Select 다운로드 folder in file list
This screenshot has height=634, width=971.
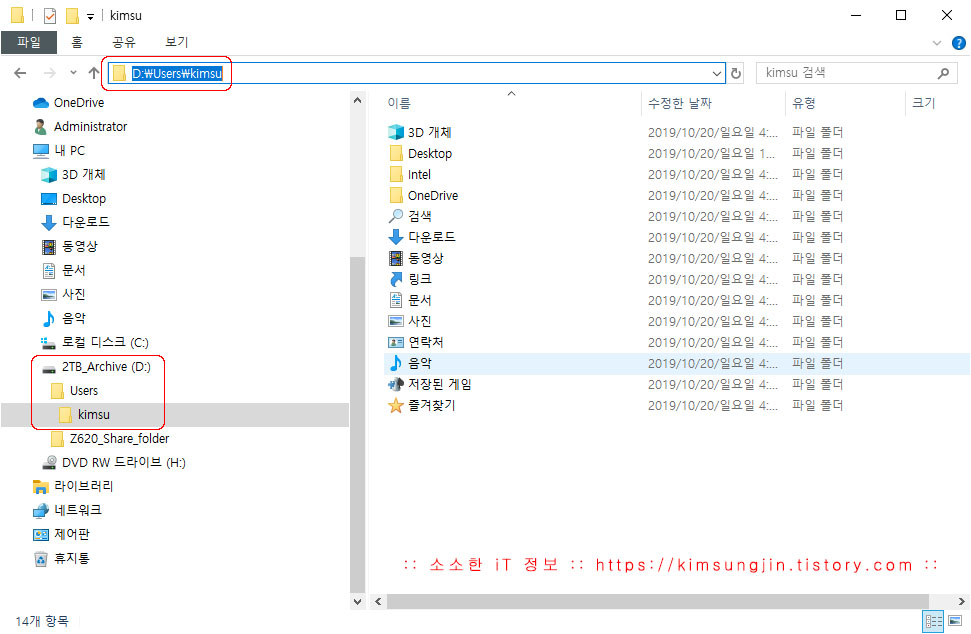tap(422, 238)
